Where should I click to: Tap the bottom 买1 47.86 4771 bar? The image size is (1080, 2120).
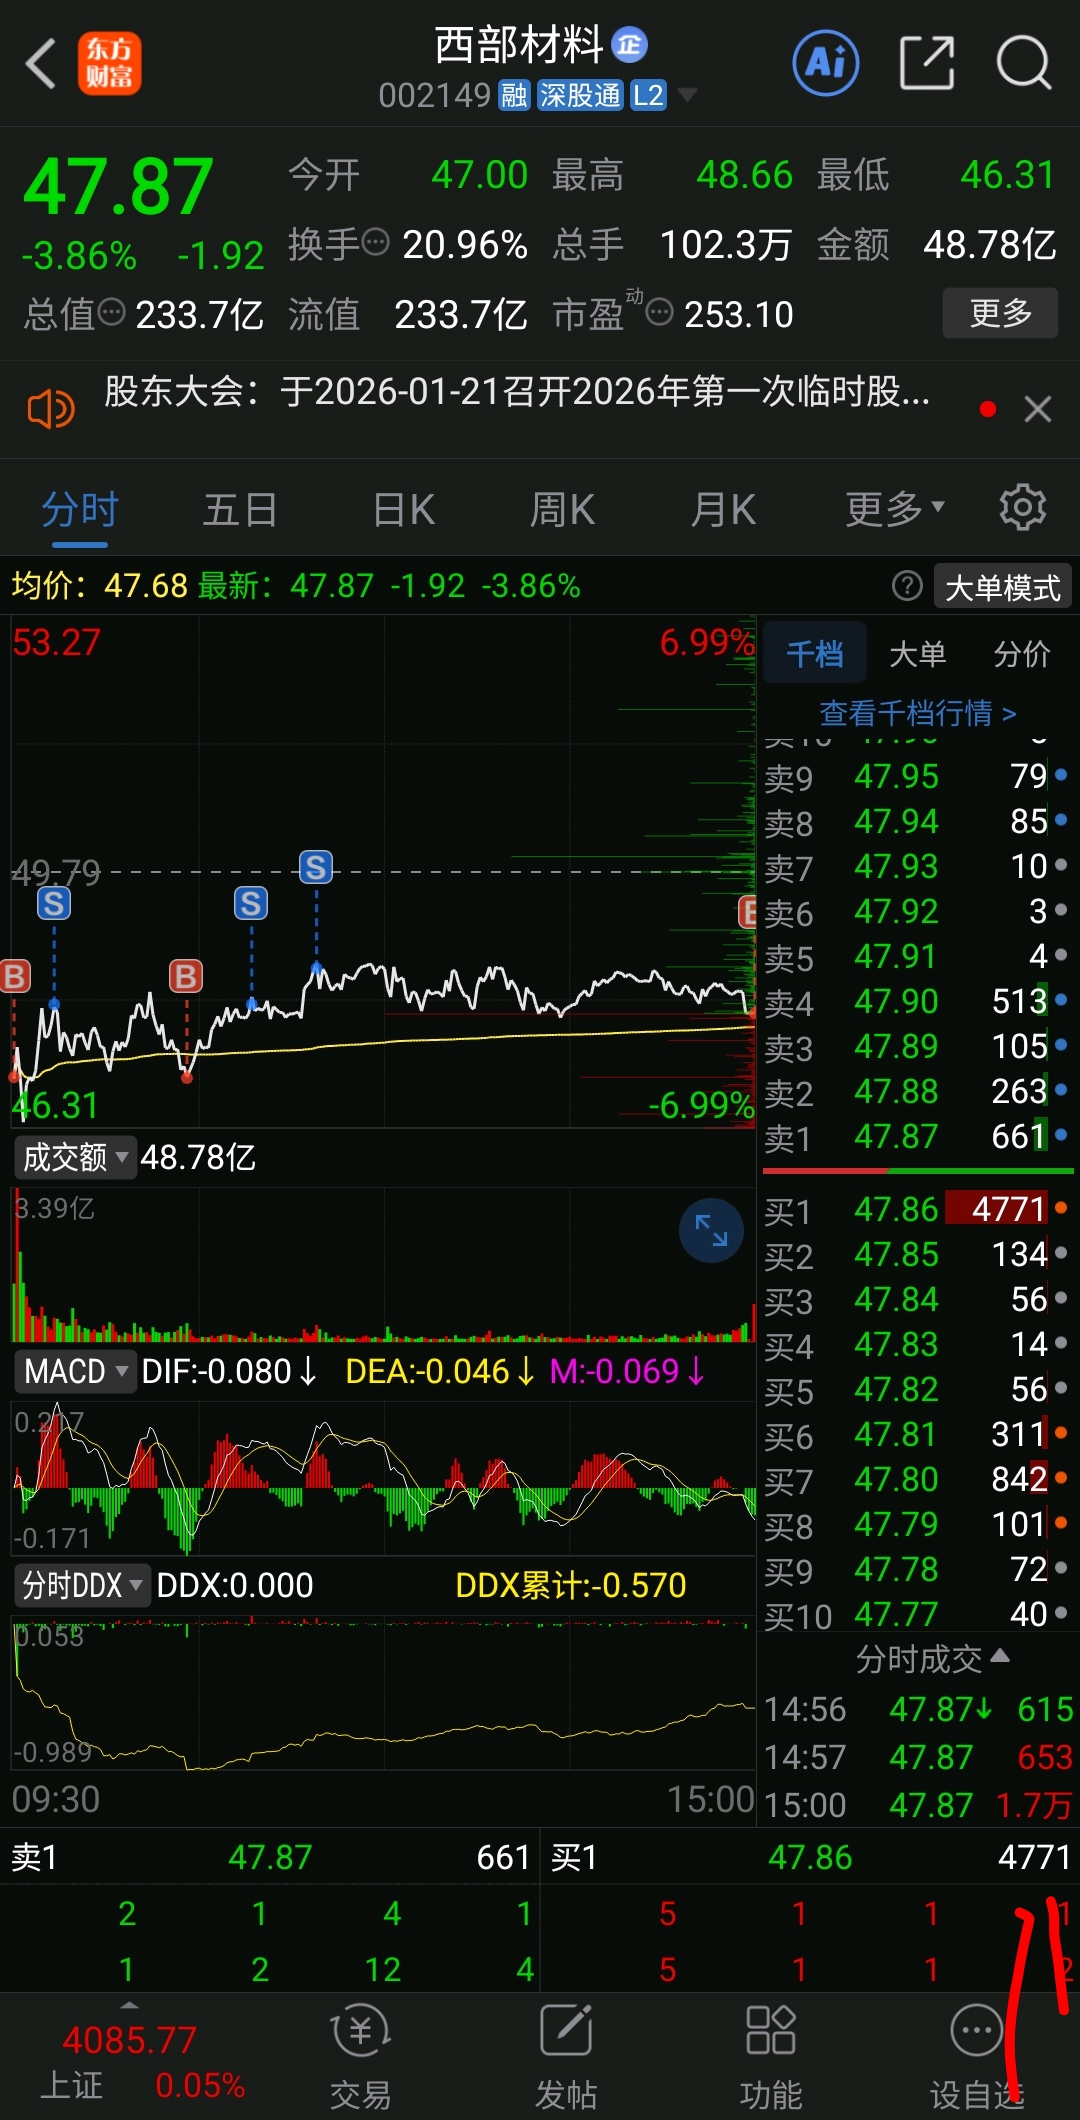click(810, 1857)
